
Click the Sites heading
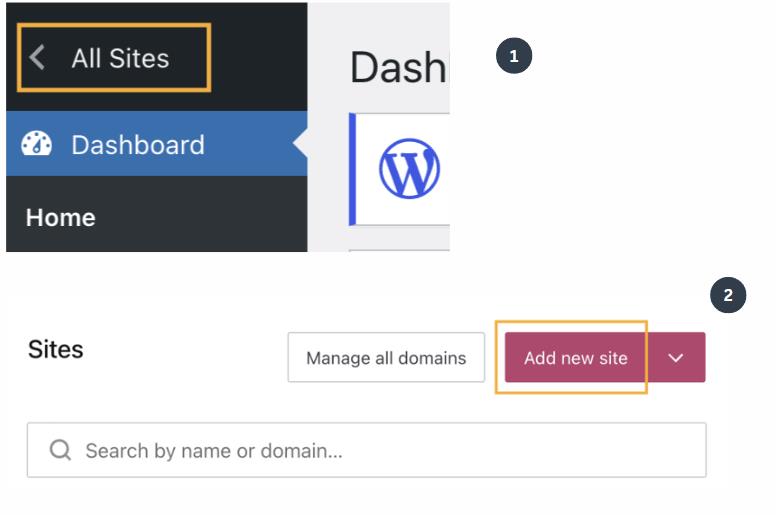click(56, 349)
